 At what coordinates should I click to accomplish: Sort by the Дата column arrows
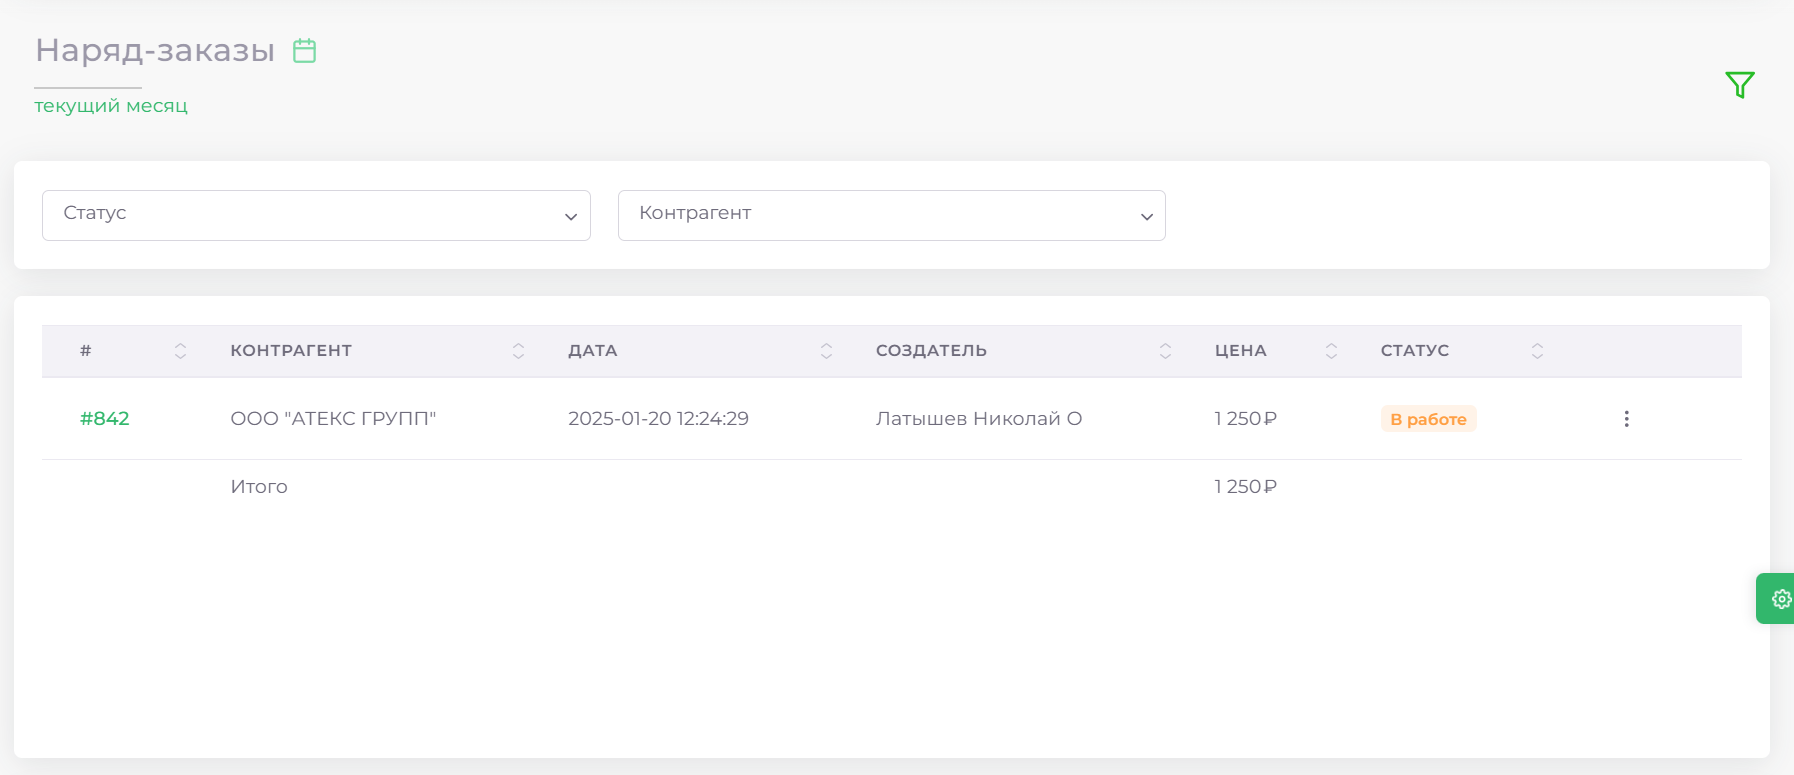(x=826, y=351)
